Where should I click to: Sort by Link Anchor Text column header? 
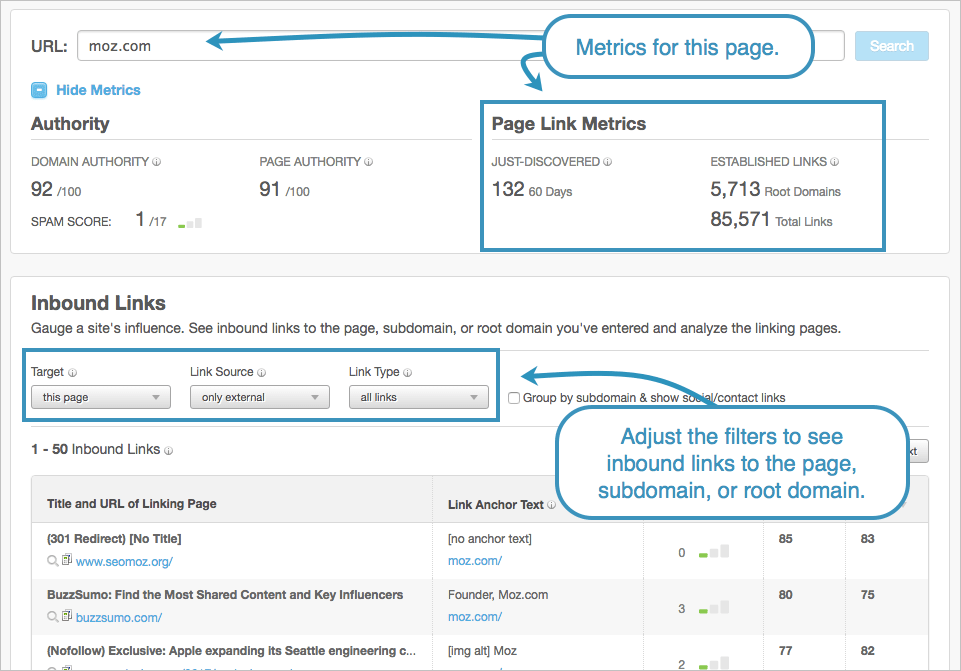[x=495, y=504]
